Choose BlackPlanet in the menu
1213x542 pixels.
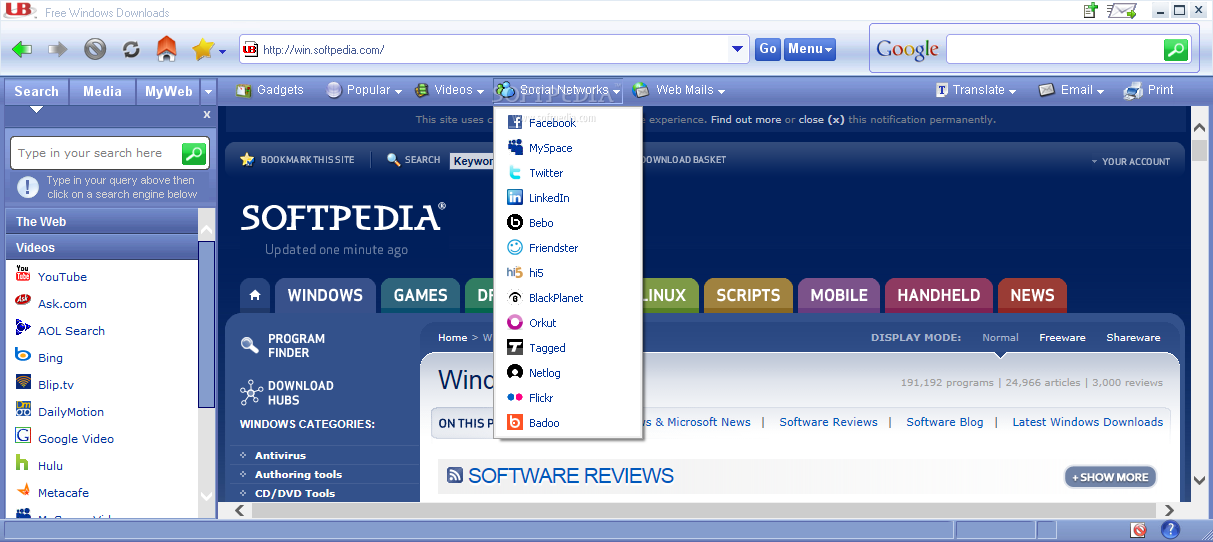[x=568, y=298]
